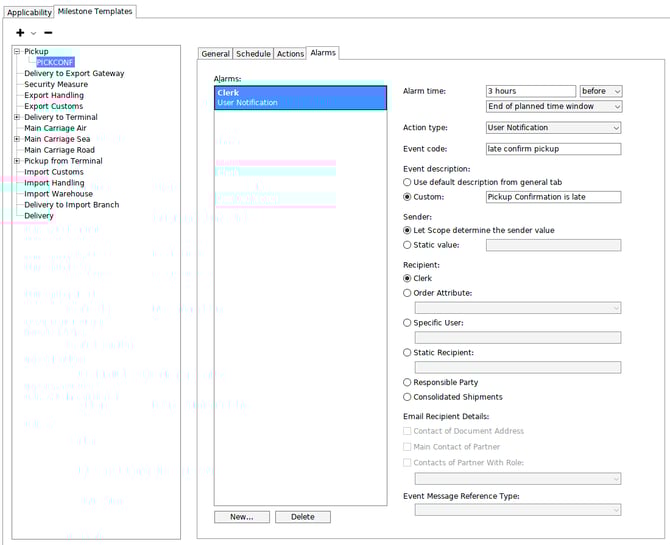The width and height of the screenshot is (670, 545).
Task: Expand the Main Carriage Sea node
Action: pos(17,139)
